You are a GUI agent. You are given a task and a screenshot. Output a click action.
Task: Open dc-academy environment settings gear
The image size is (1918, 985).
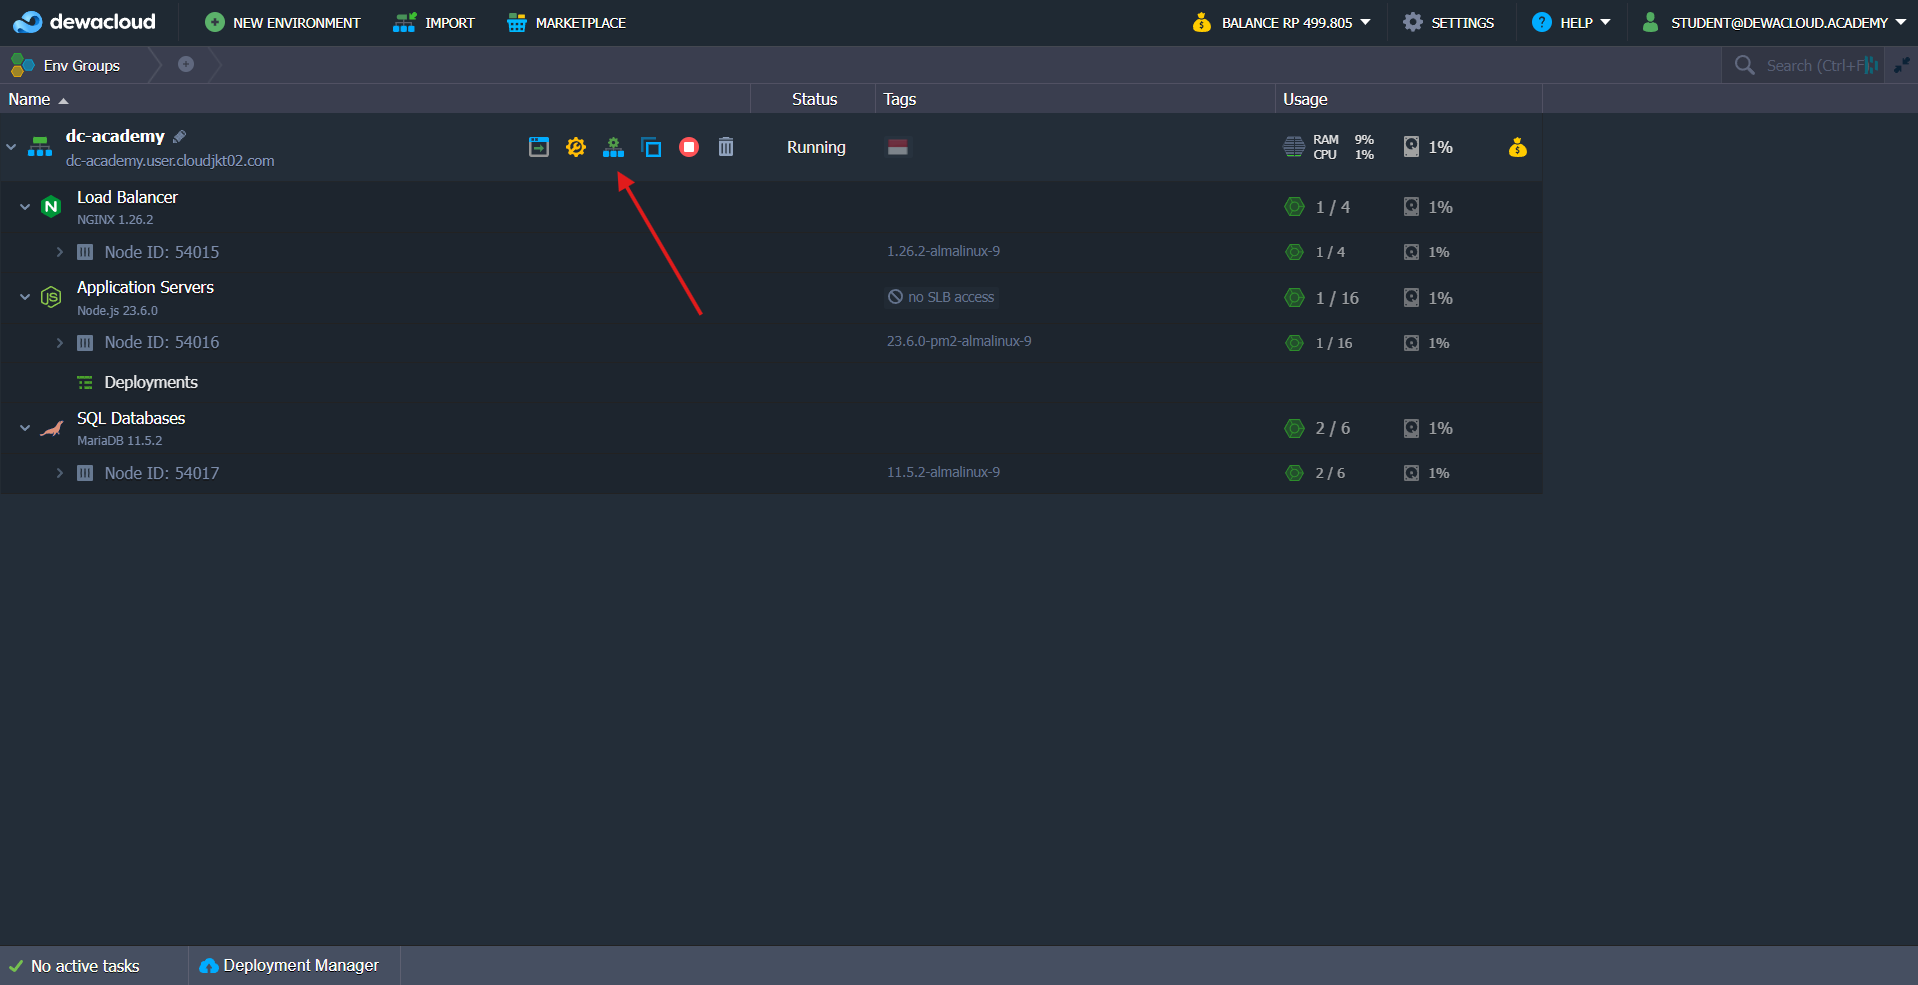(575, 147)
